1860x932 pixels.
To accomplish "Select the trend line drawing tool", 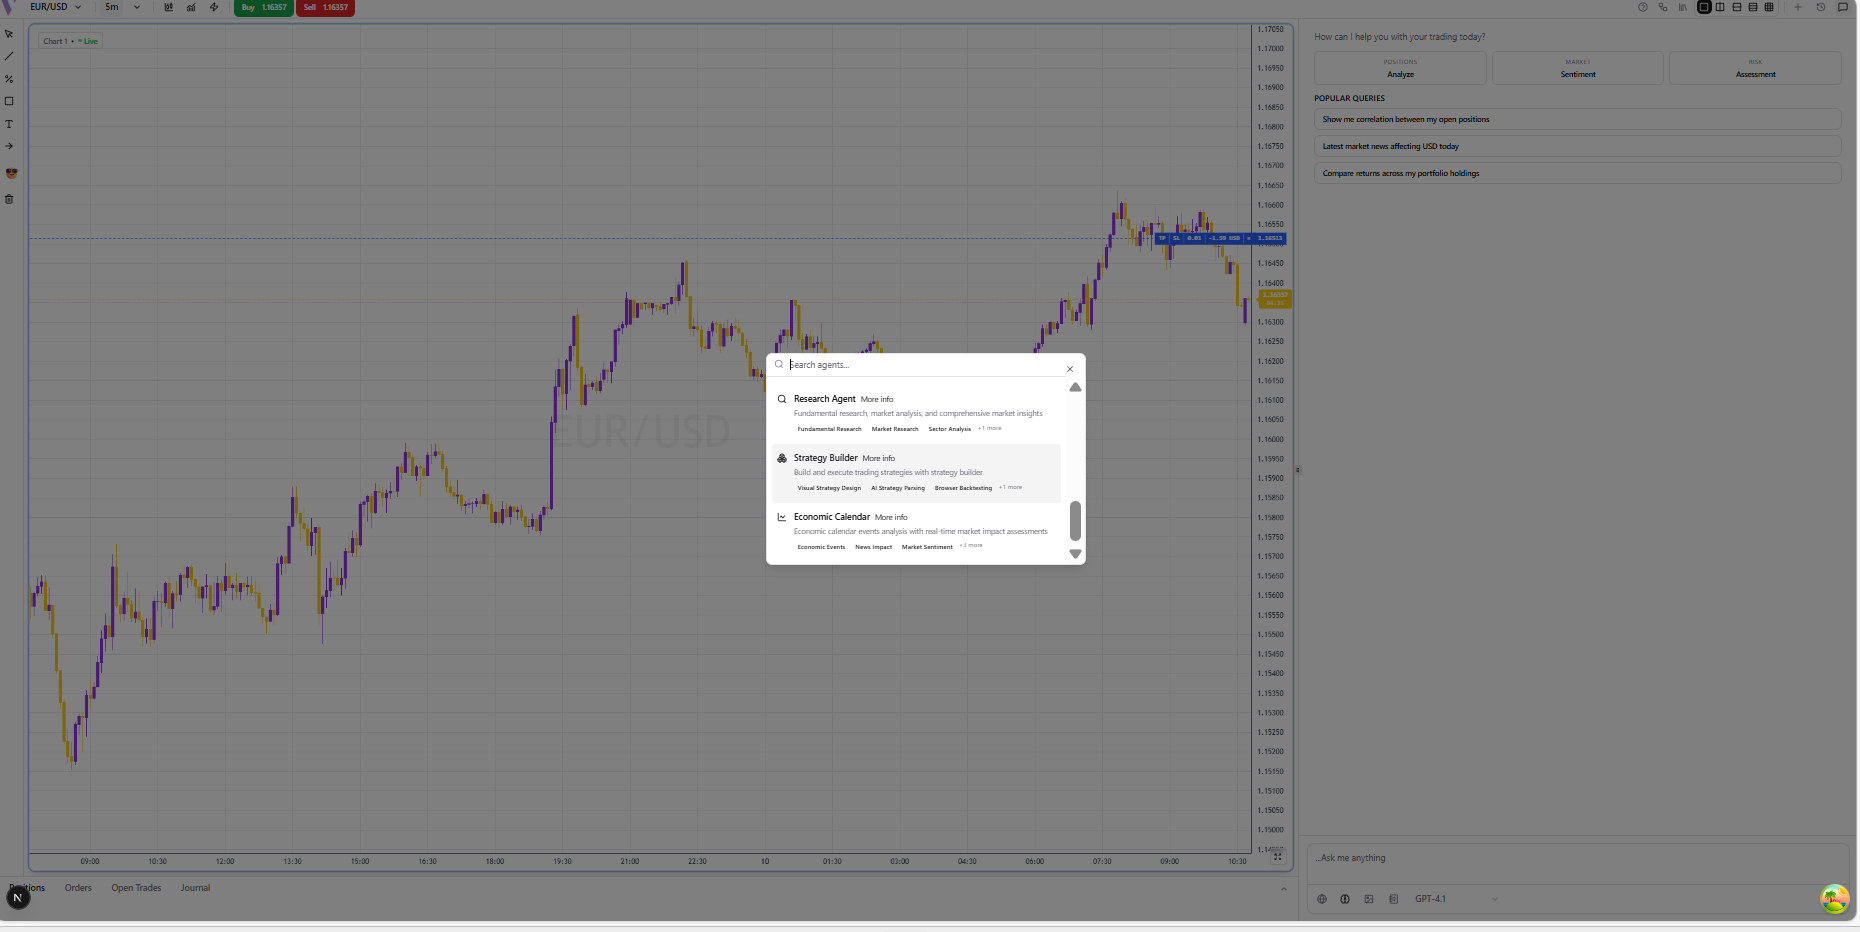I will click(9, 56).
